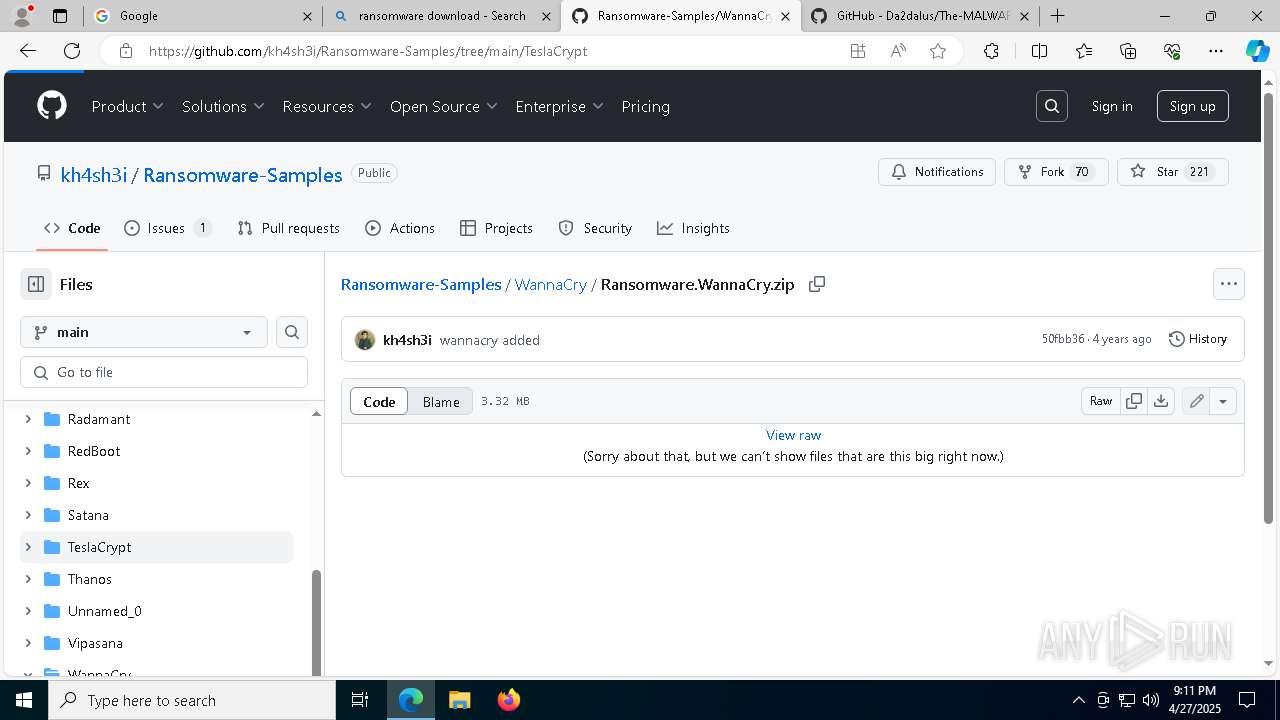The image size is (1280, 720).
Task: Expand the RedBoot folder chevron
Action: [28, 451]
